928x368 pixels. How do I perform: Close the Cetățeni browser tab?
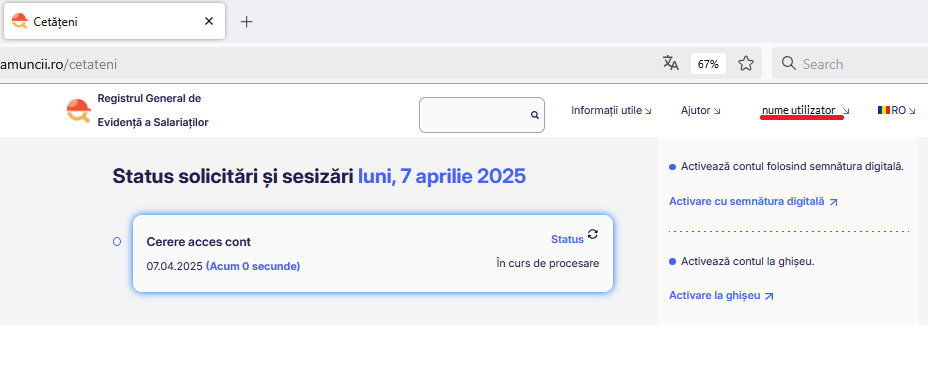click(x=208, y=21)
